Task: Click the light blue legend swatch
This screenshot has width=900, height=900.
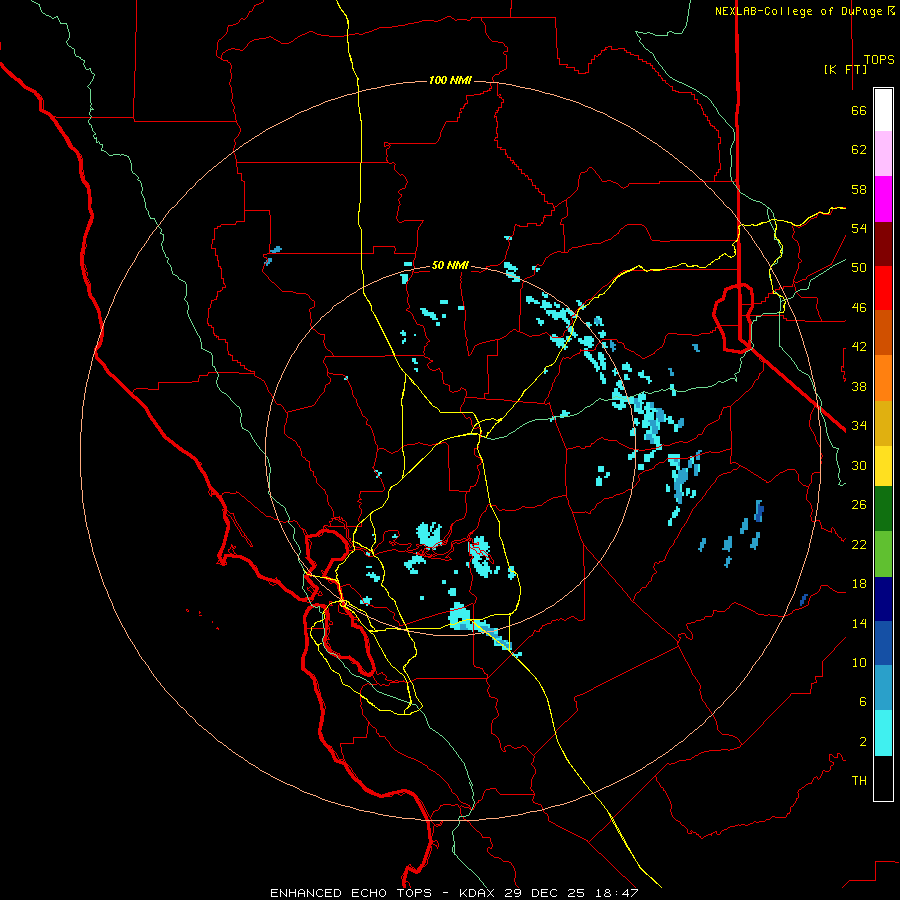Action: tap(883, 688)
